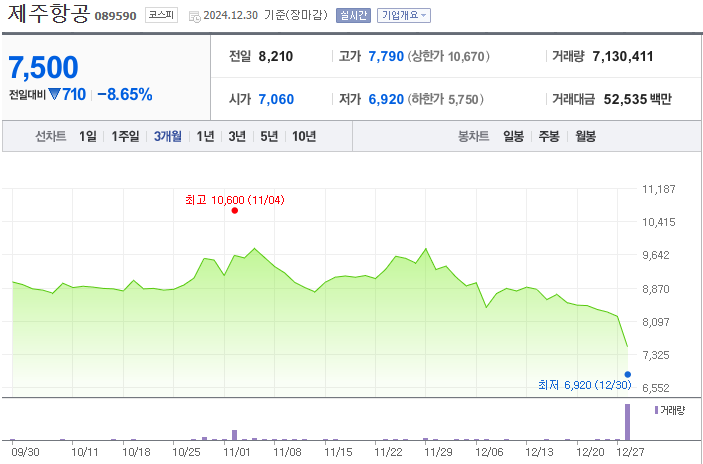The width and height of the screenshot is (703, 464).
Task: Click the 9,642 y-axis label
Action: click(656, 255)
